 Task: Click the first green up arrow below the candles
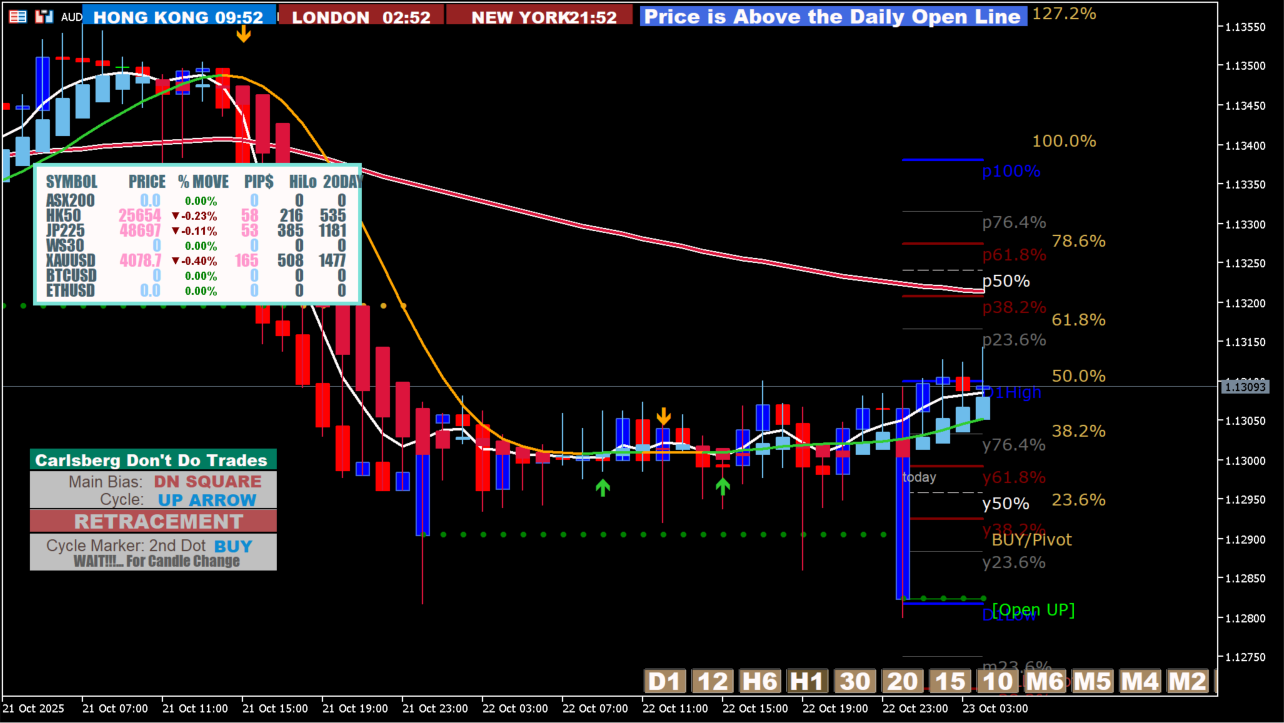602,487
